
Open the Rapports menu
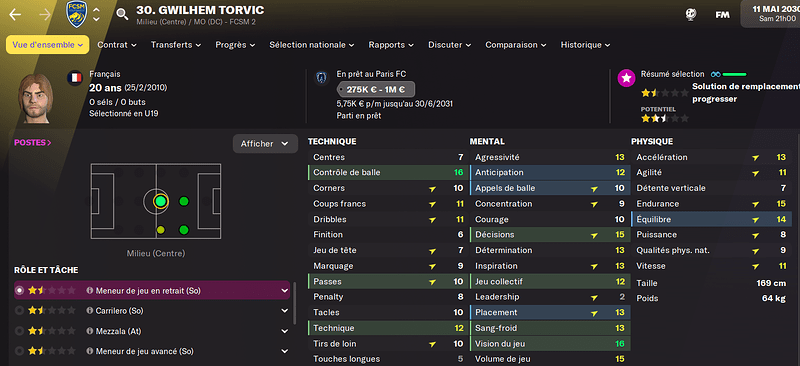(391, 45)
